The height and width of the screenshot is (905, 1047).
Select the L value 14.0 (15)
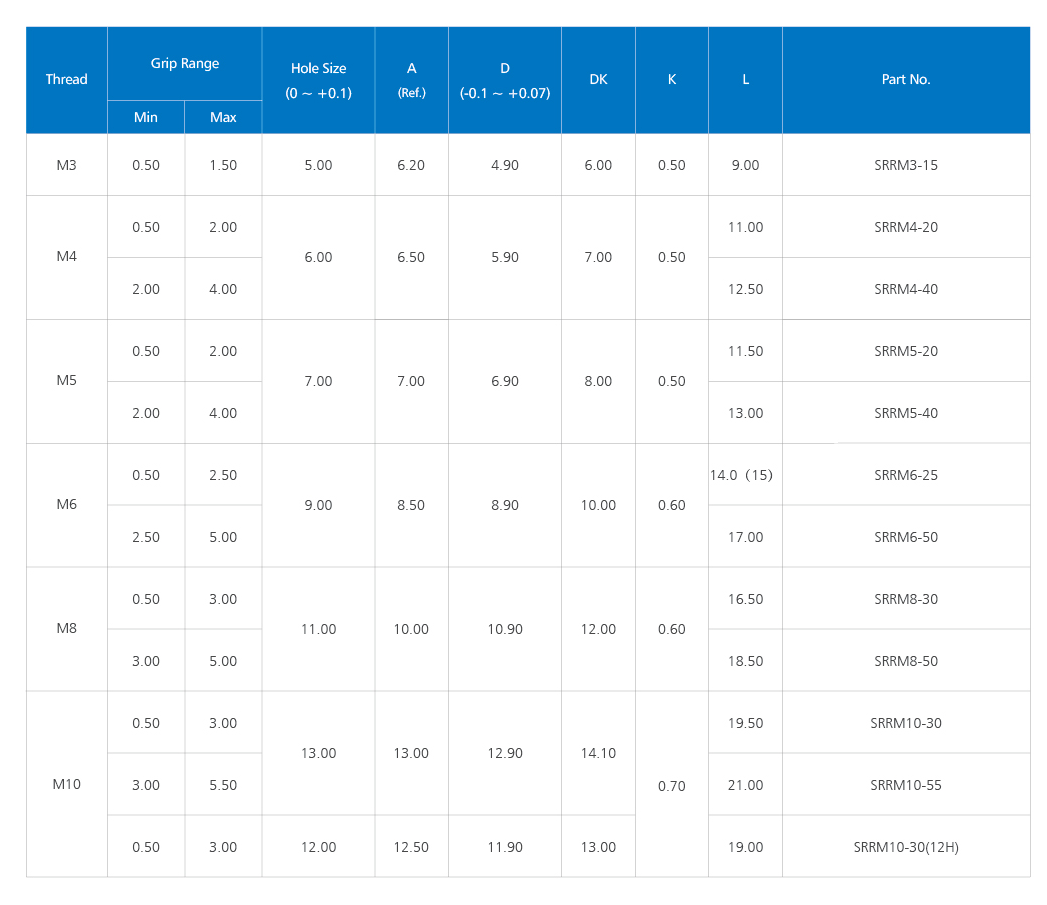(x=741, y=475)
